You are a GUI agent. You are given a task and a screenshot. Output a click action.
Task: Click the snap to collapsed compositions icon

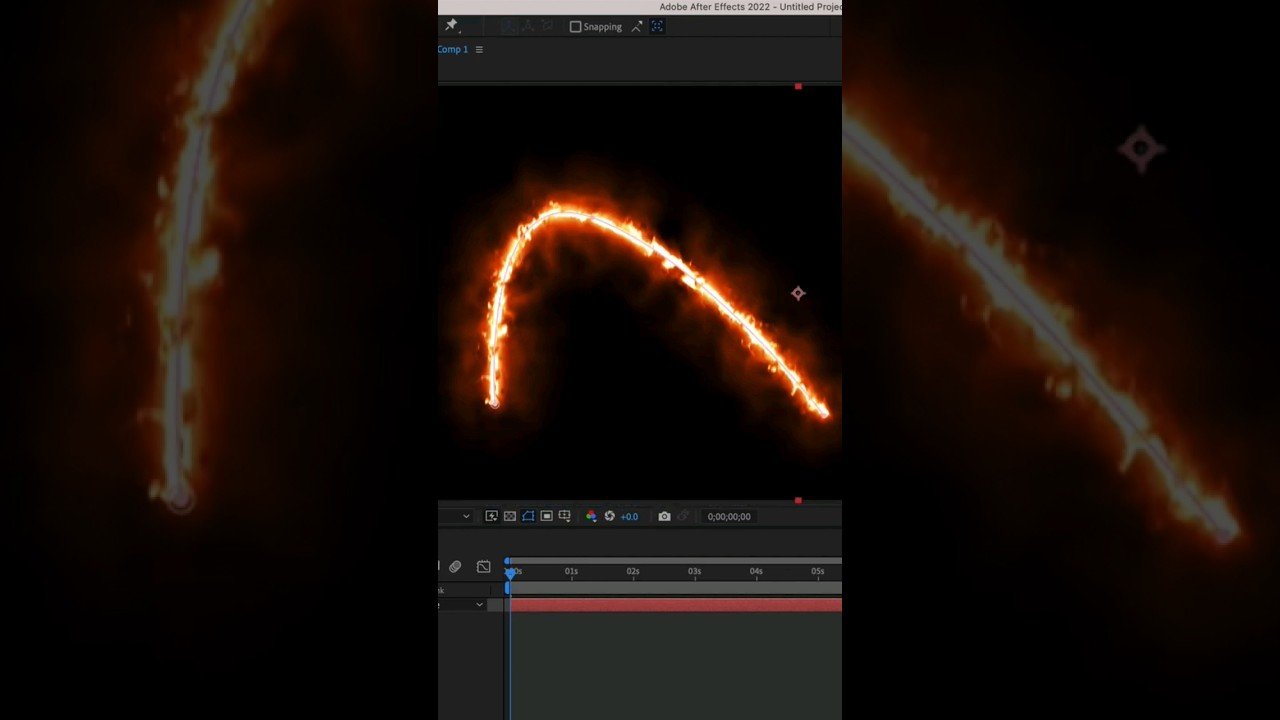[x=657, y=27]
